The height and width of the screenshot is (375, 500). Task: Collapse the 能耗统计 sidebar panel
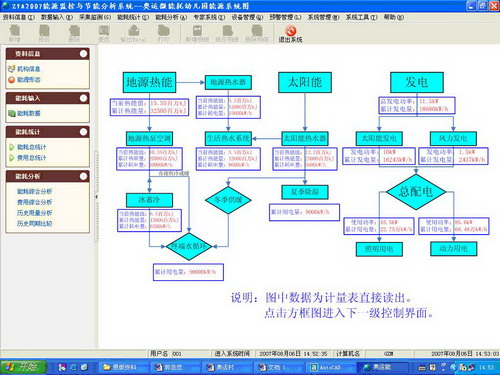83,132
